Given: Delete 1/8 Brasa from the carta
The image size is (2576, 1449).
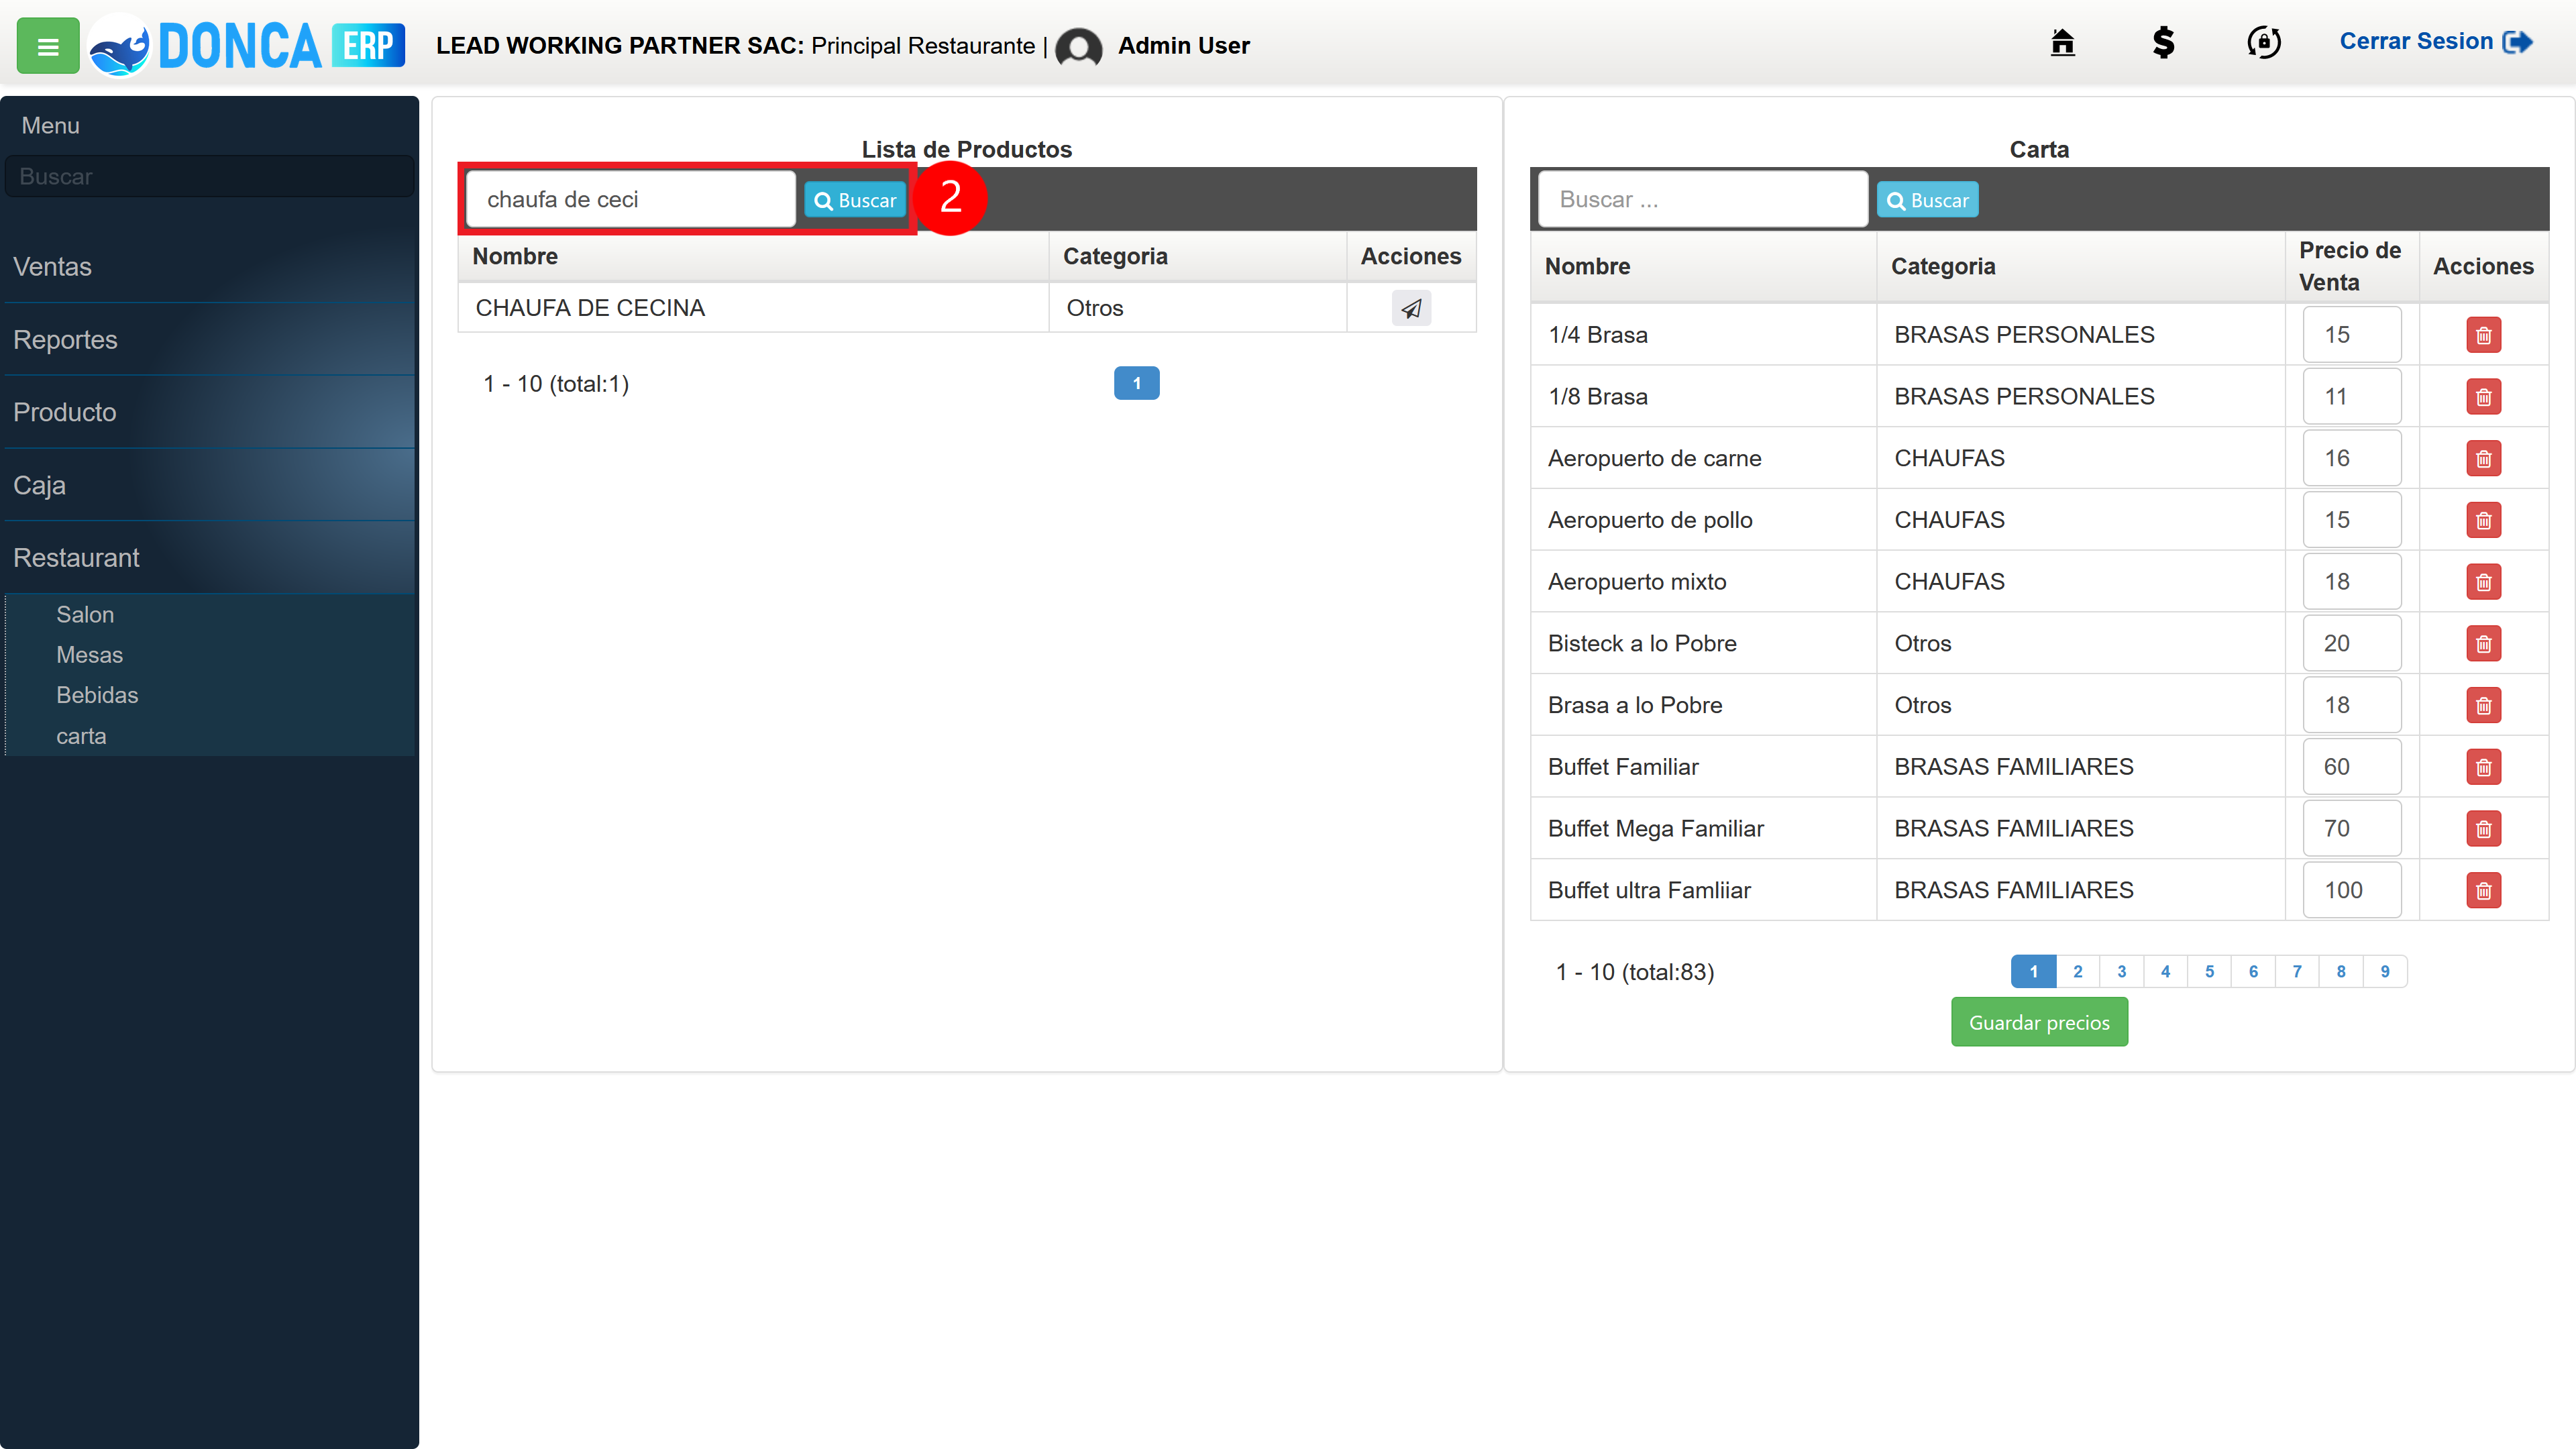Looking at the screenshot, I should pos(2483,397).
